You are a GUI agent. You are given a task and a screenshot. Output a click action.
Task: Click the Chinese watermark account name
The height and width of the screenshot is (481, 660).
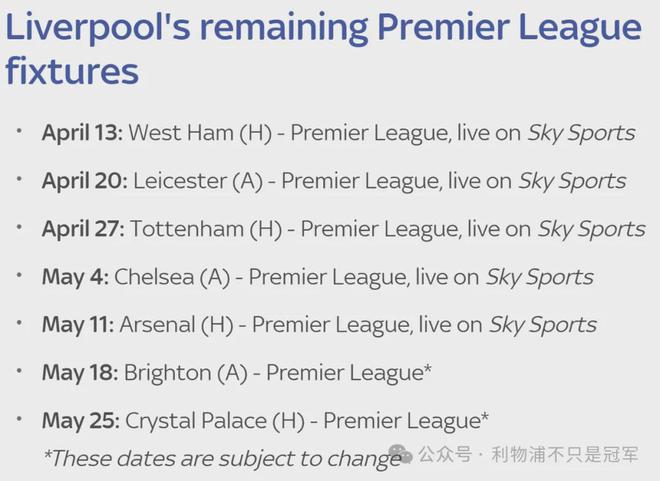coord(565,454)
